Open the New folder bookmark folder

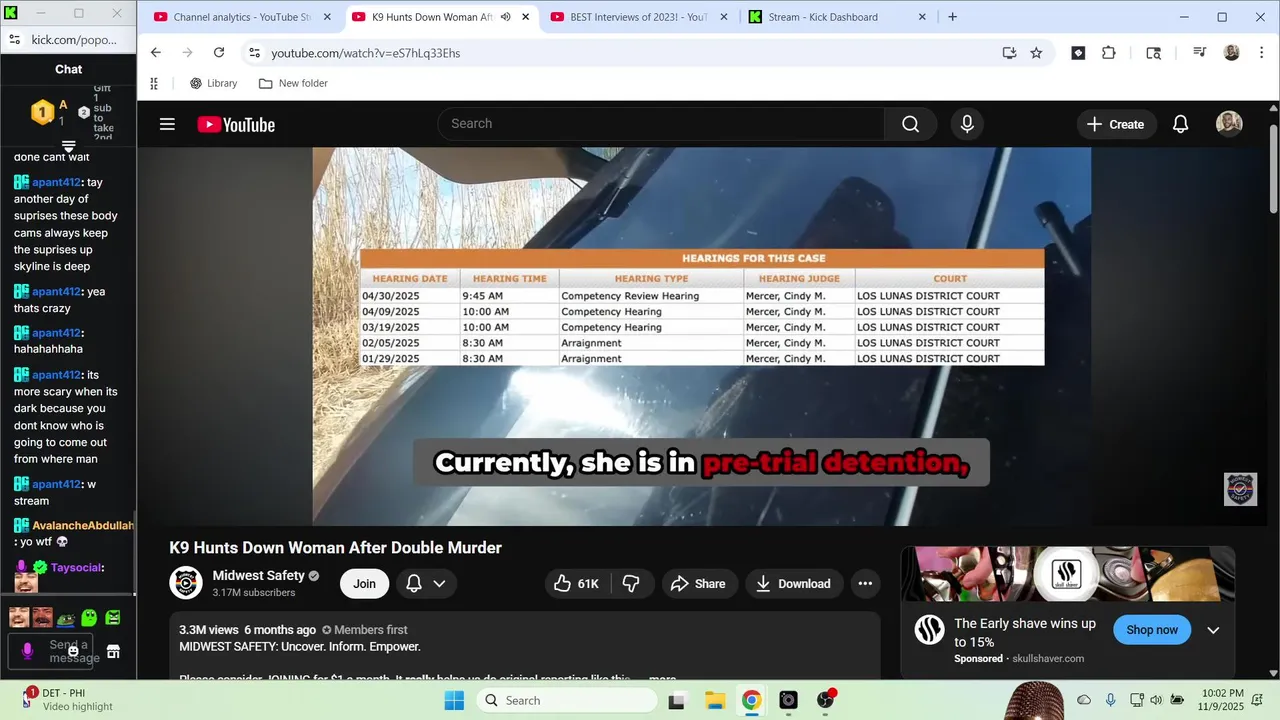click(x=293, y=84)
